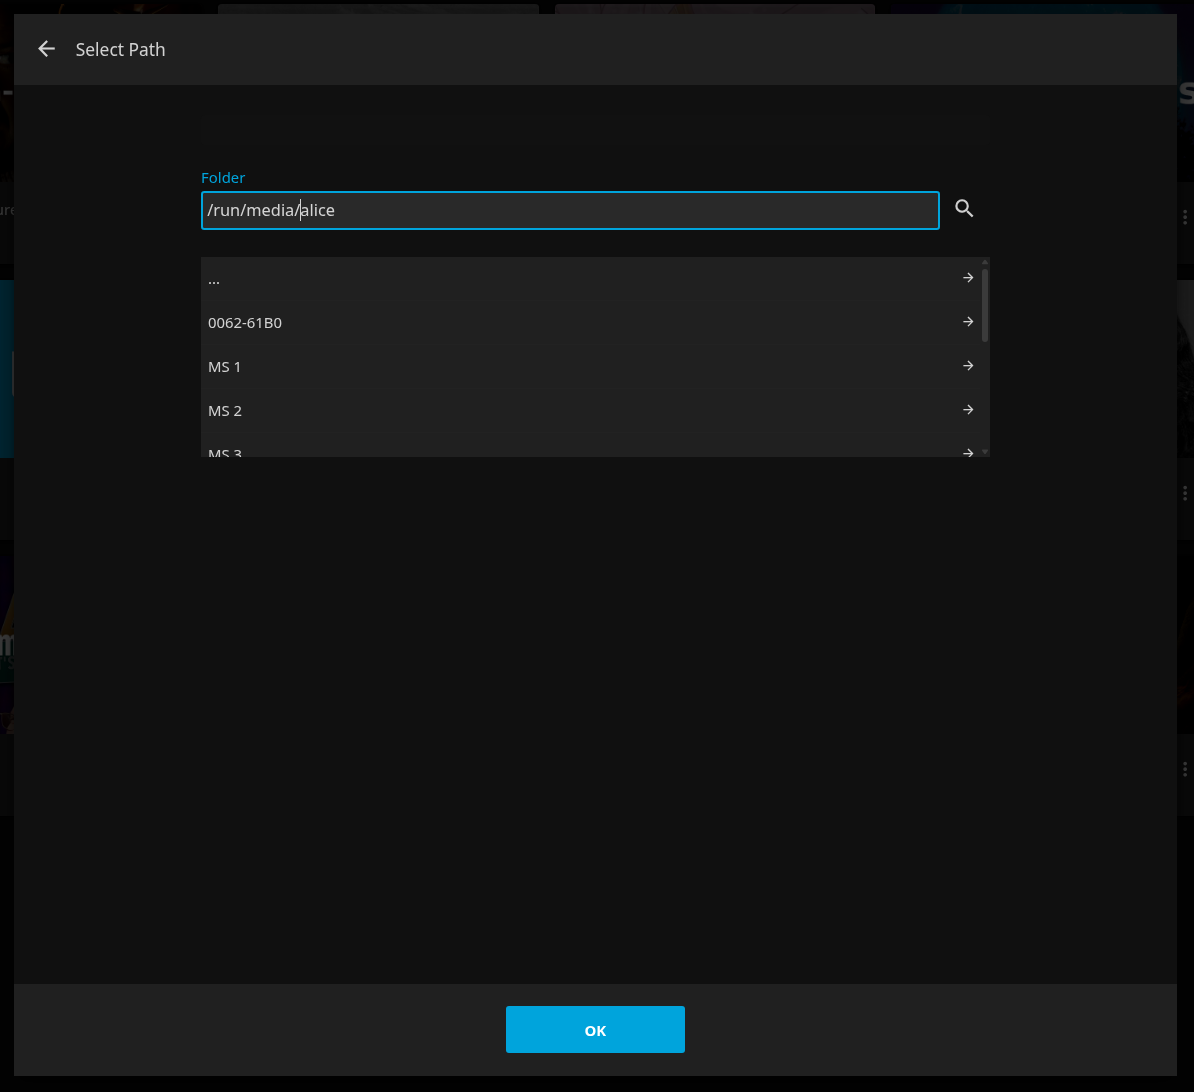Click the folder list scroll-up arrow
The image size is (1194, 1092).
coord(985,262)
